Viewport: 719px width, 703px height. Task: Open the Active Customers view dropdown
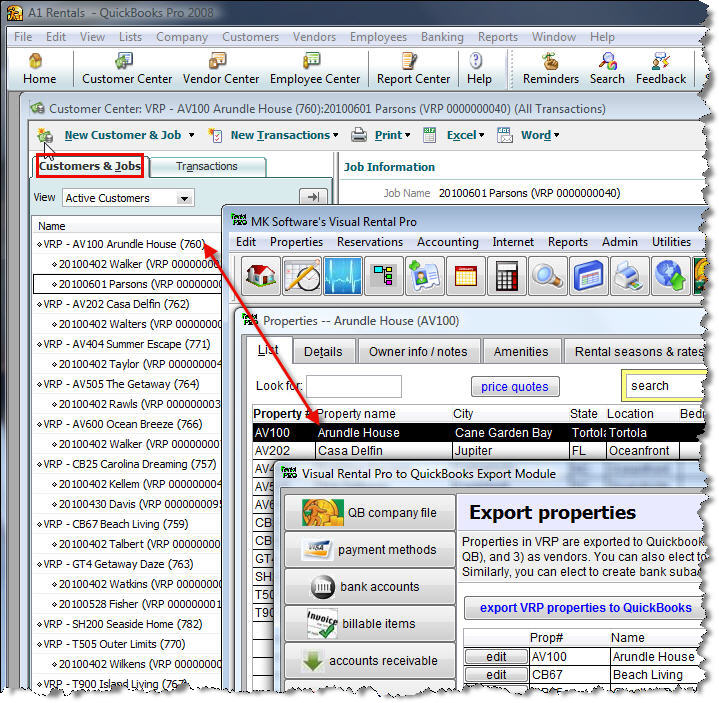tap(184, 199)
